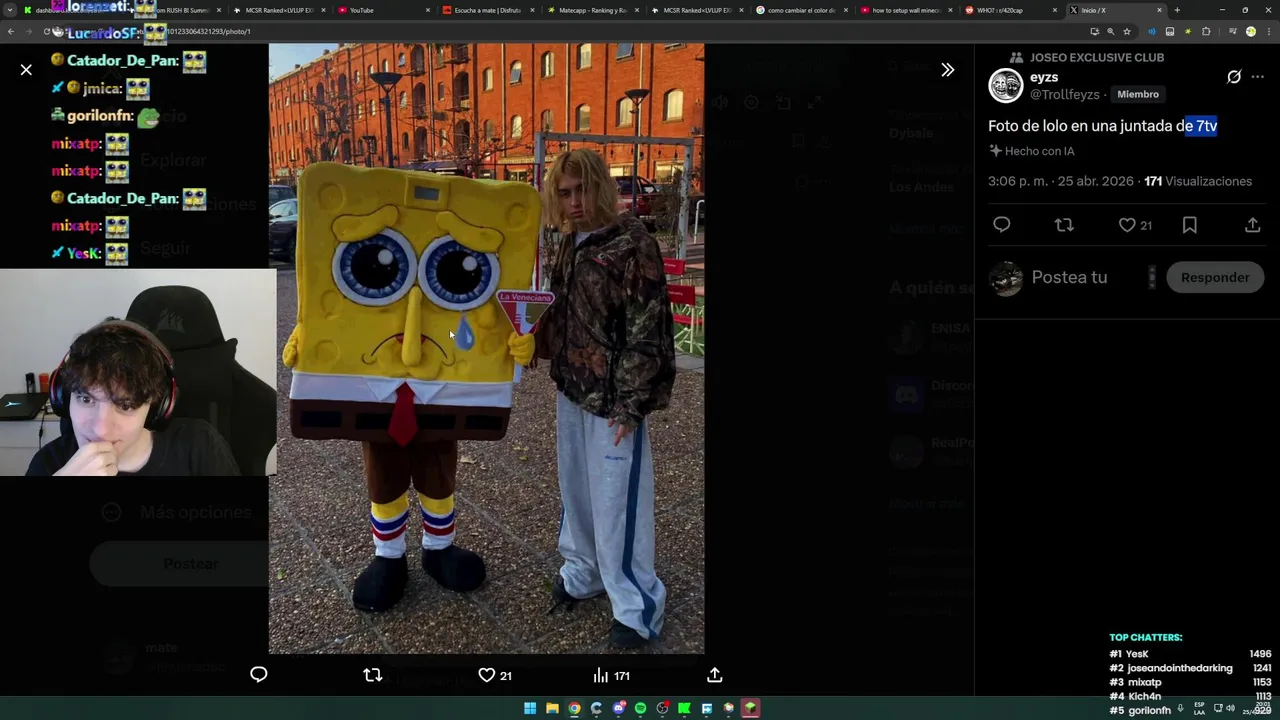1280x720 pixels.
Task: Open the post timestamp 3:06 p. m. link
Action: click(x=1061, y=181)
